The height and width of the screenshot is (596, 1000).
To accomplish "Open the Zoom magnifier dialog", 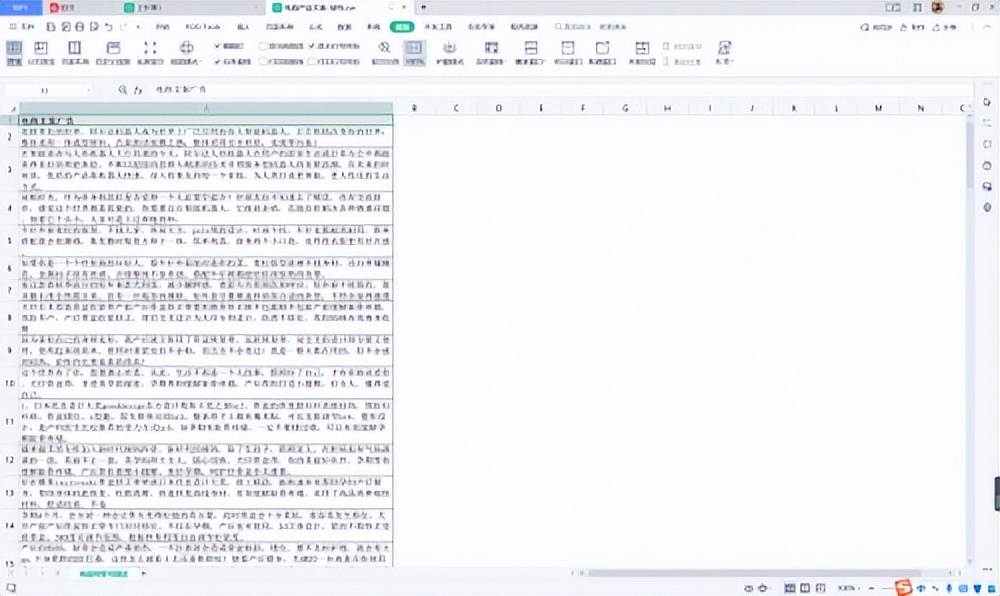I will [385, 53].
